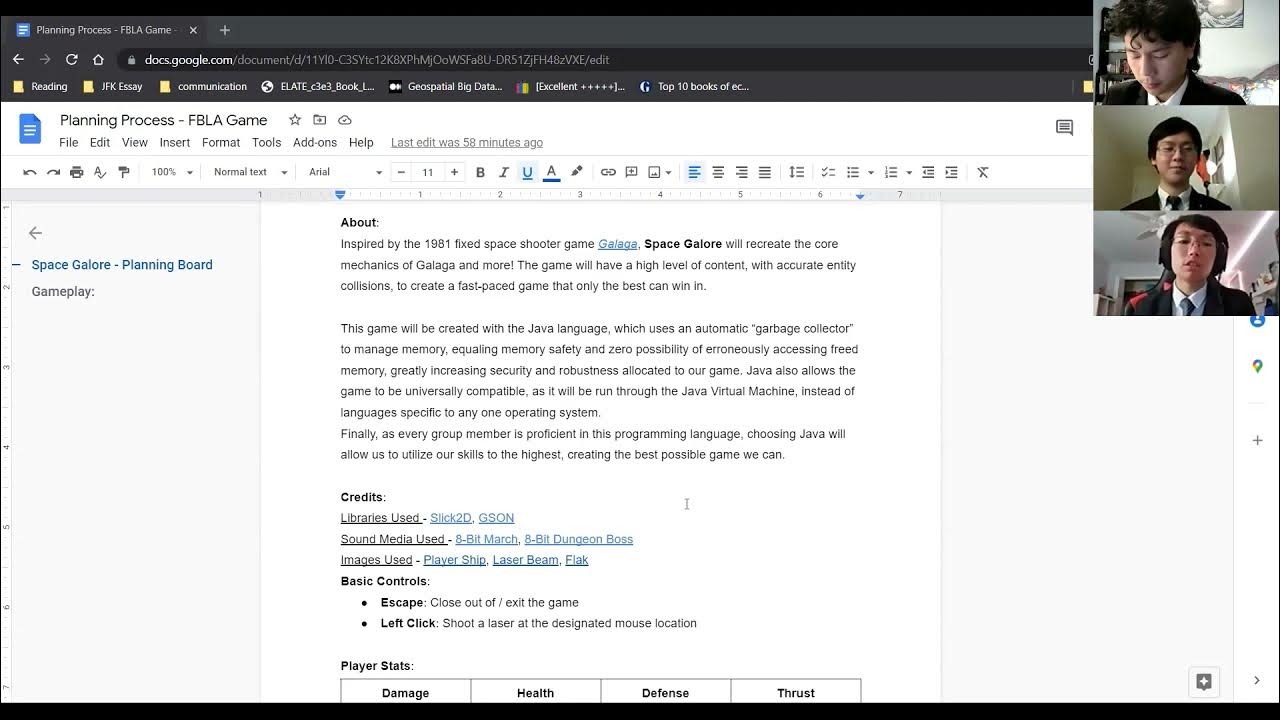Open the File menu
1280x720 pixels.
coord(68,143)
